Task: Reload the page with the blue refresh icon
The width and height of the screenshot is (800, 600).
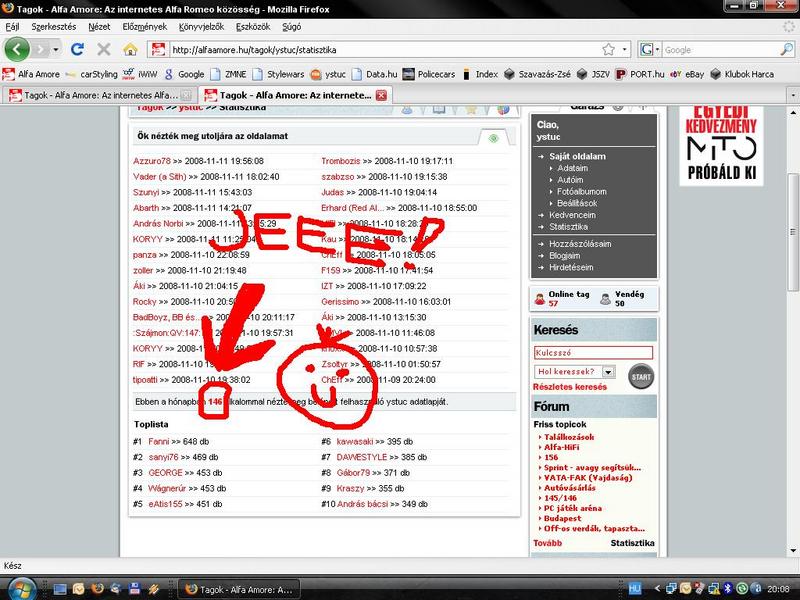Action: tap(78, 49)
